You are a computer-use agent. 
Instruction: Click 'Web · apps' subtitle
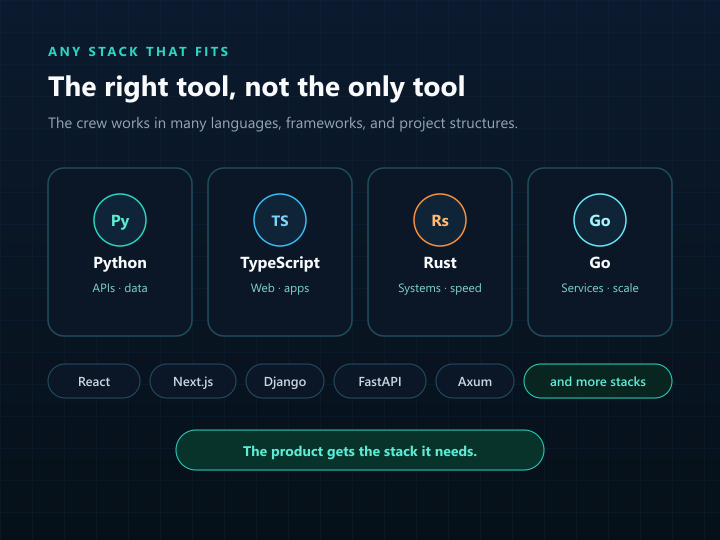point(280,288)
